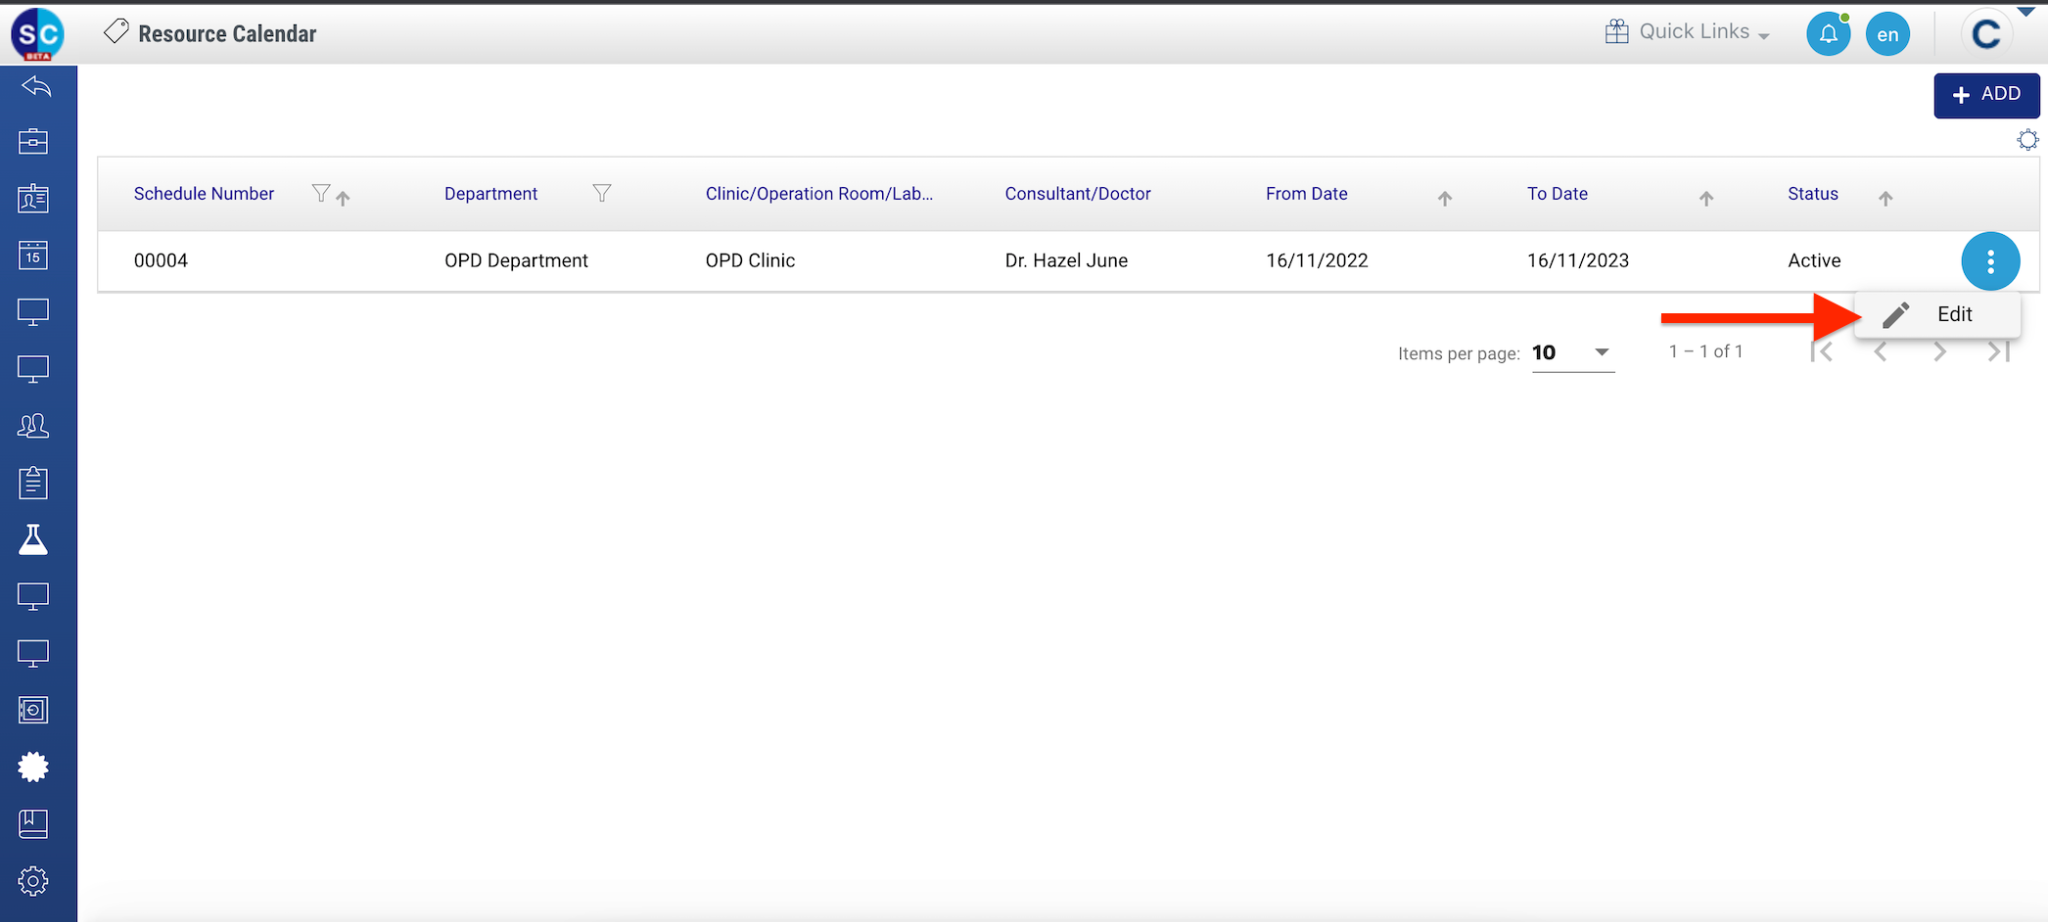Open the notifications bell icon
2048x922 pixels.
[x=1827, y=34]
